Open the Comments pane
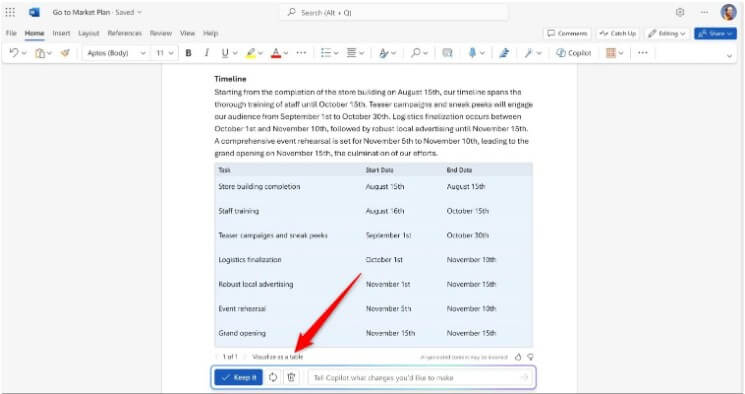The image size is (745, 394). coord(567,34)
